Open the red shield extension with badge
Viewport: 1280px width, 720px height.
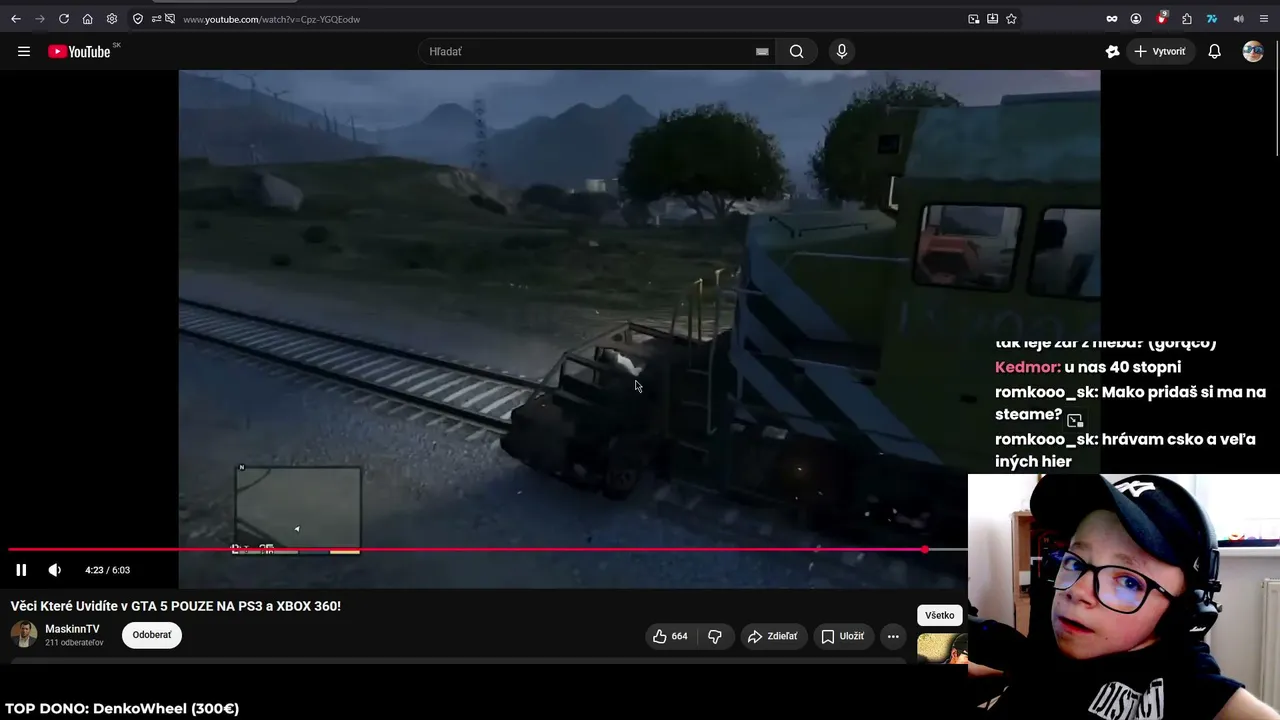tap(1162, 18)
